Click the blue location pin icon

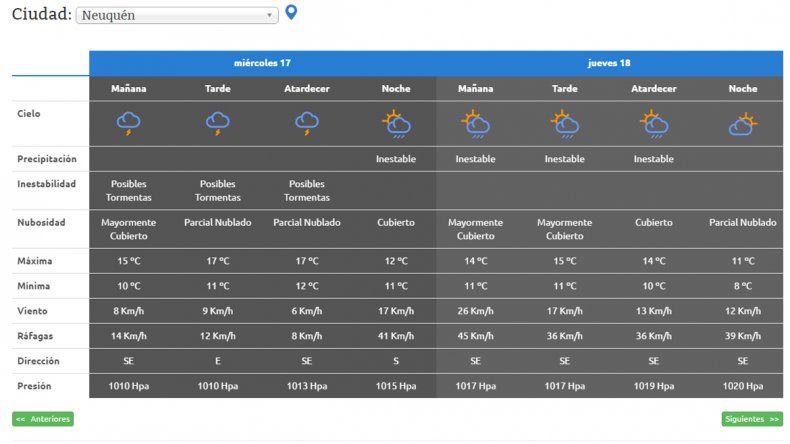click(291, 13)
